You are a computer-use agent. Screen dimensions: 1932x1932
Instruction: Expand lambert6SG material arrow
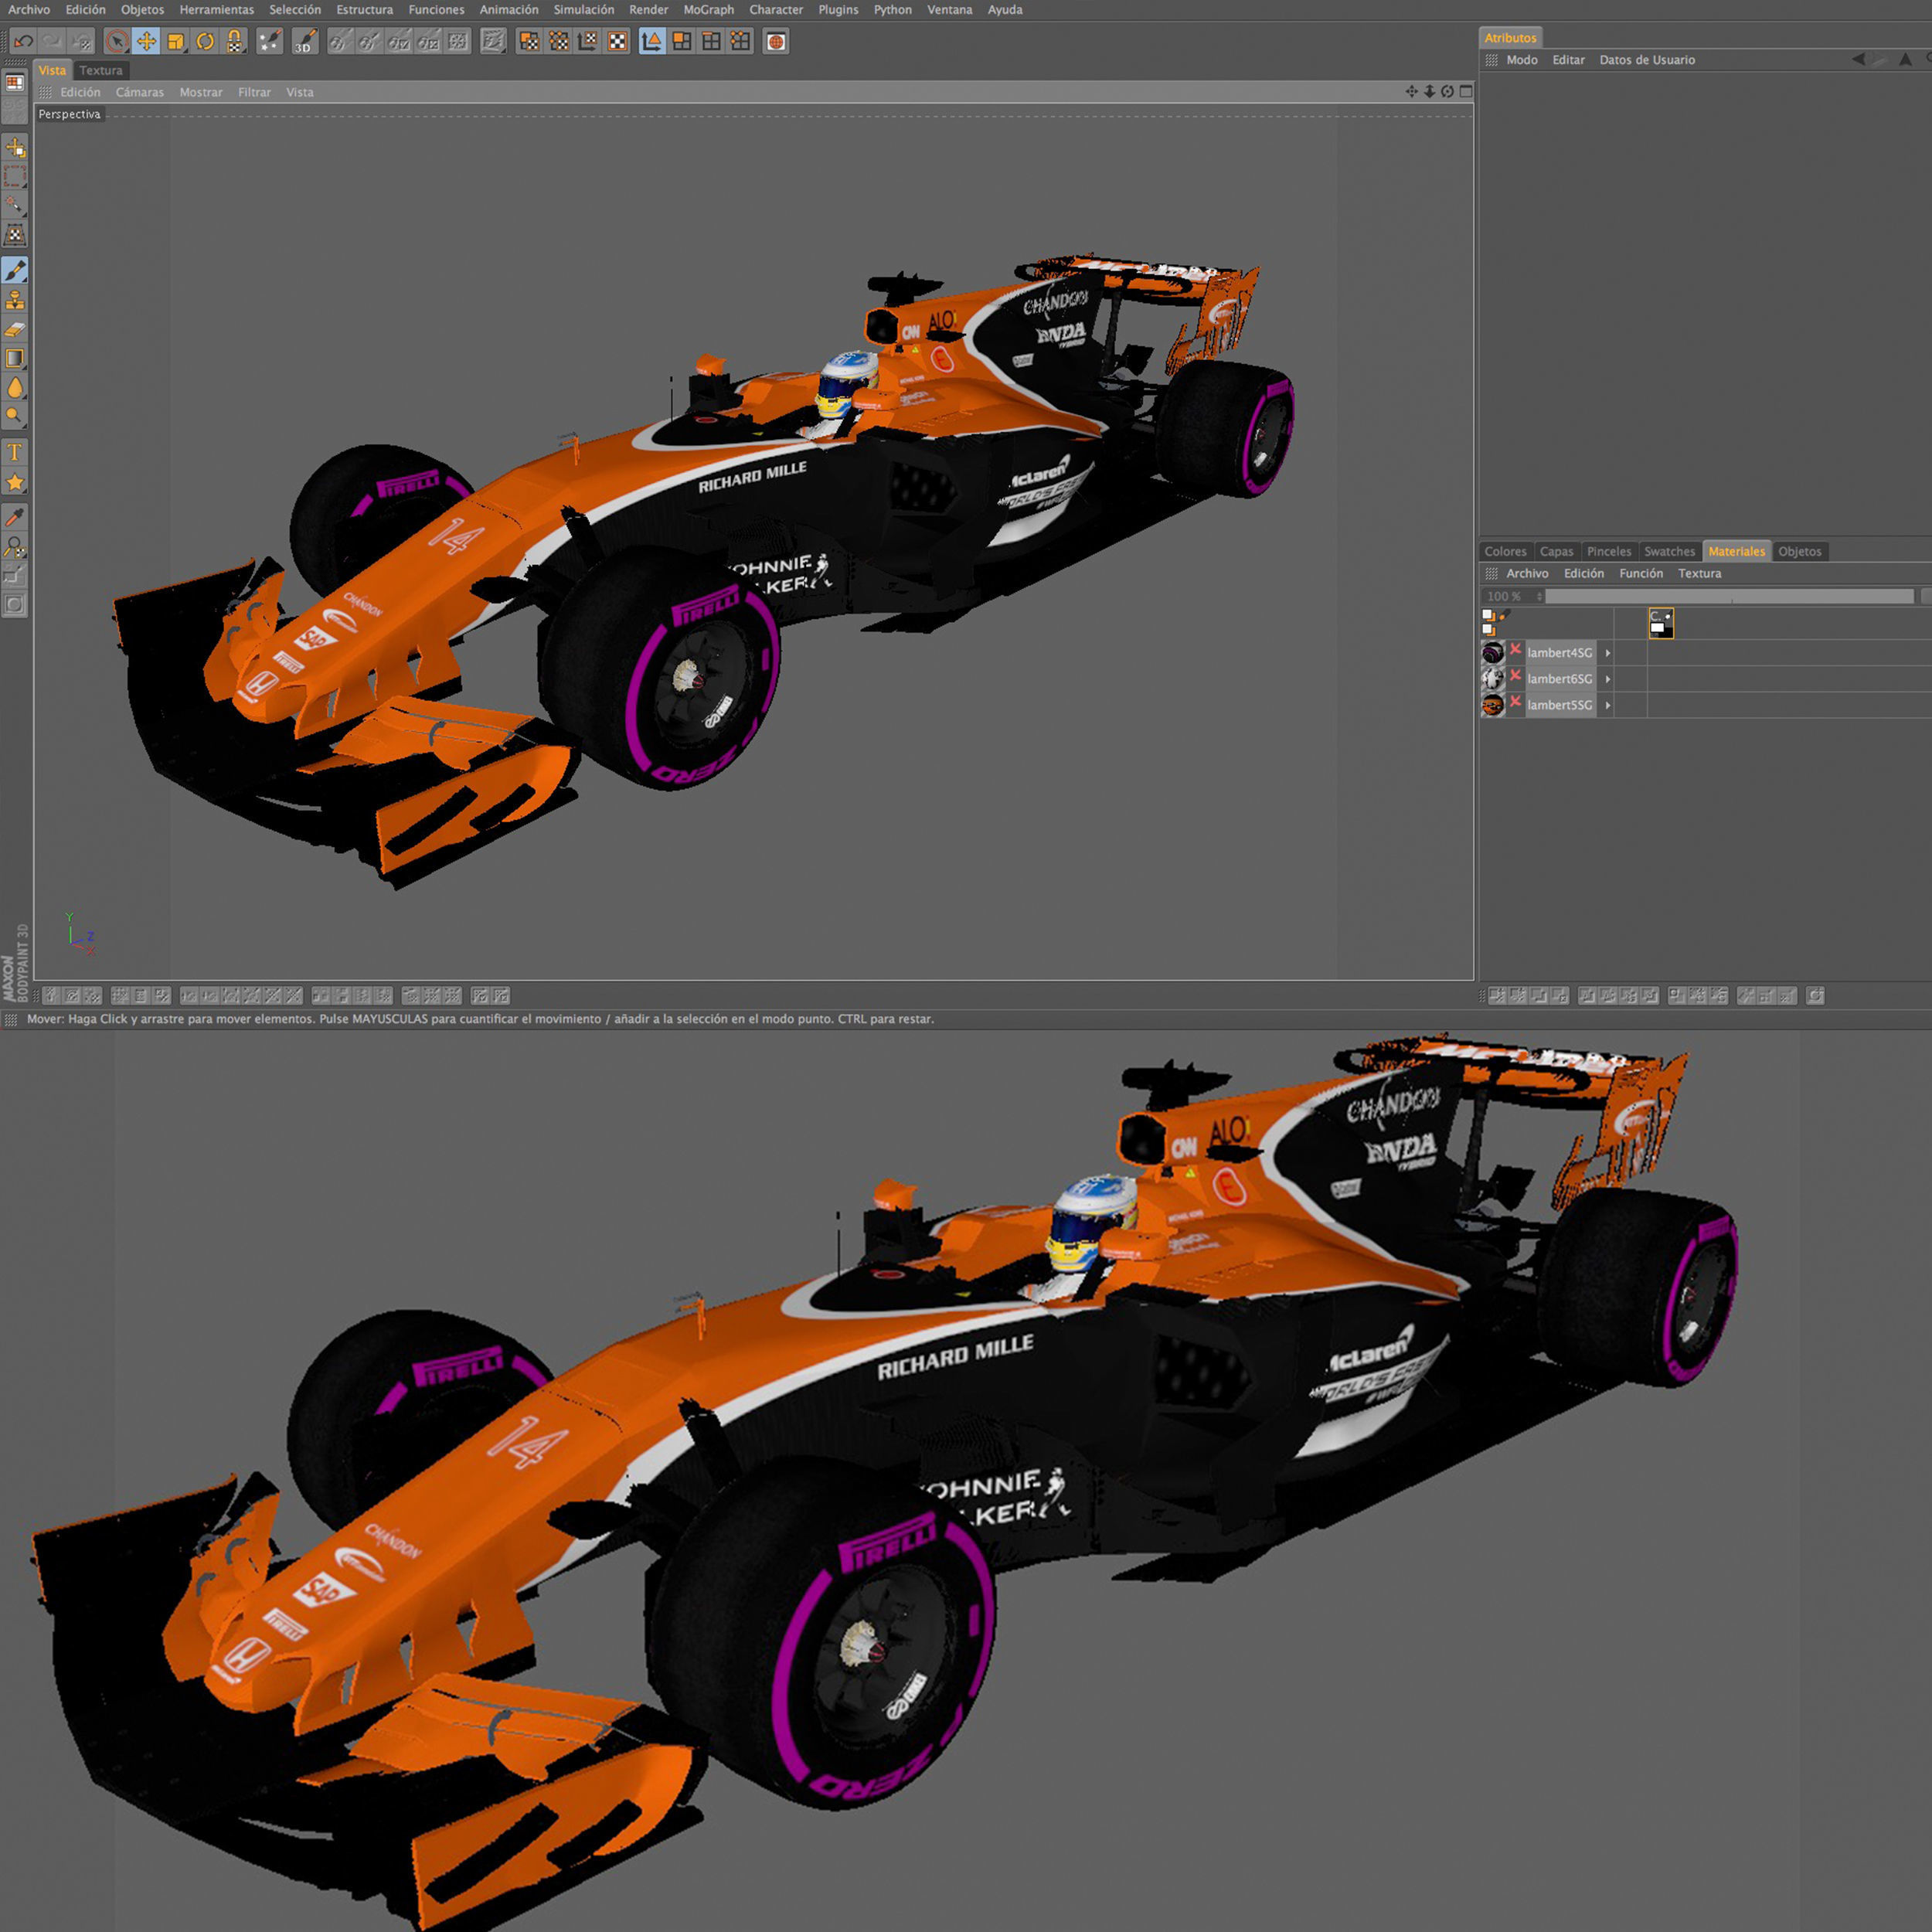coord(1607,679)
